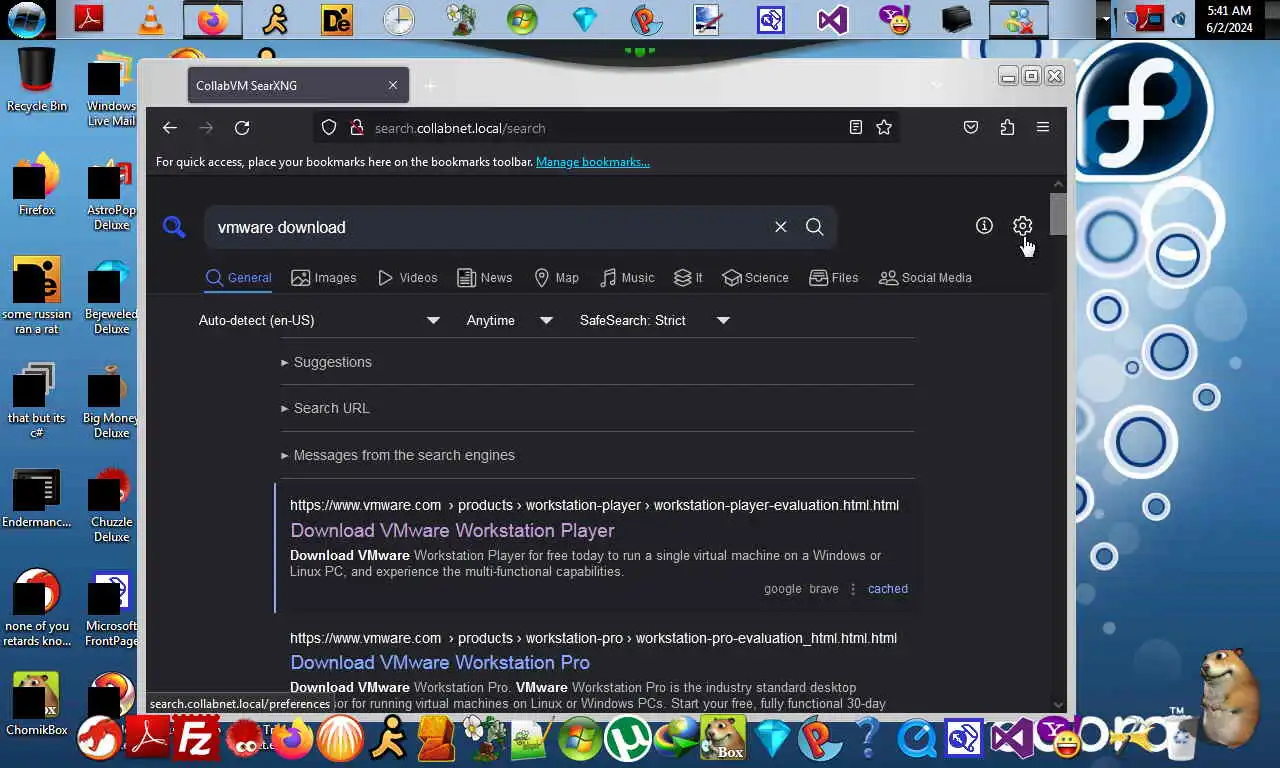Clear the search query with the X
This screenshot has width=1280, height=768.
(x=781, y=227)
